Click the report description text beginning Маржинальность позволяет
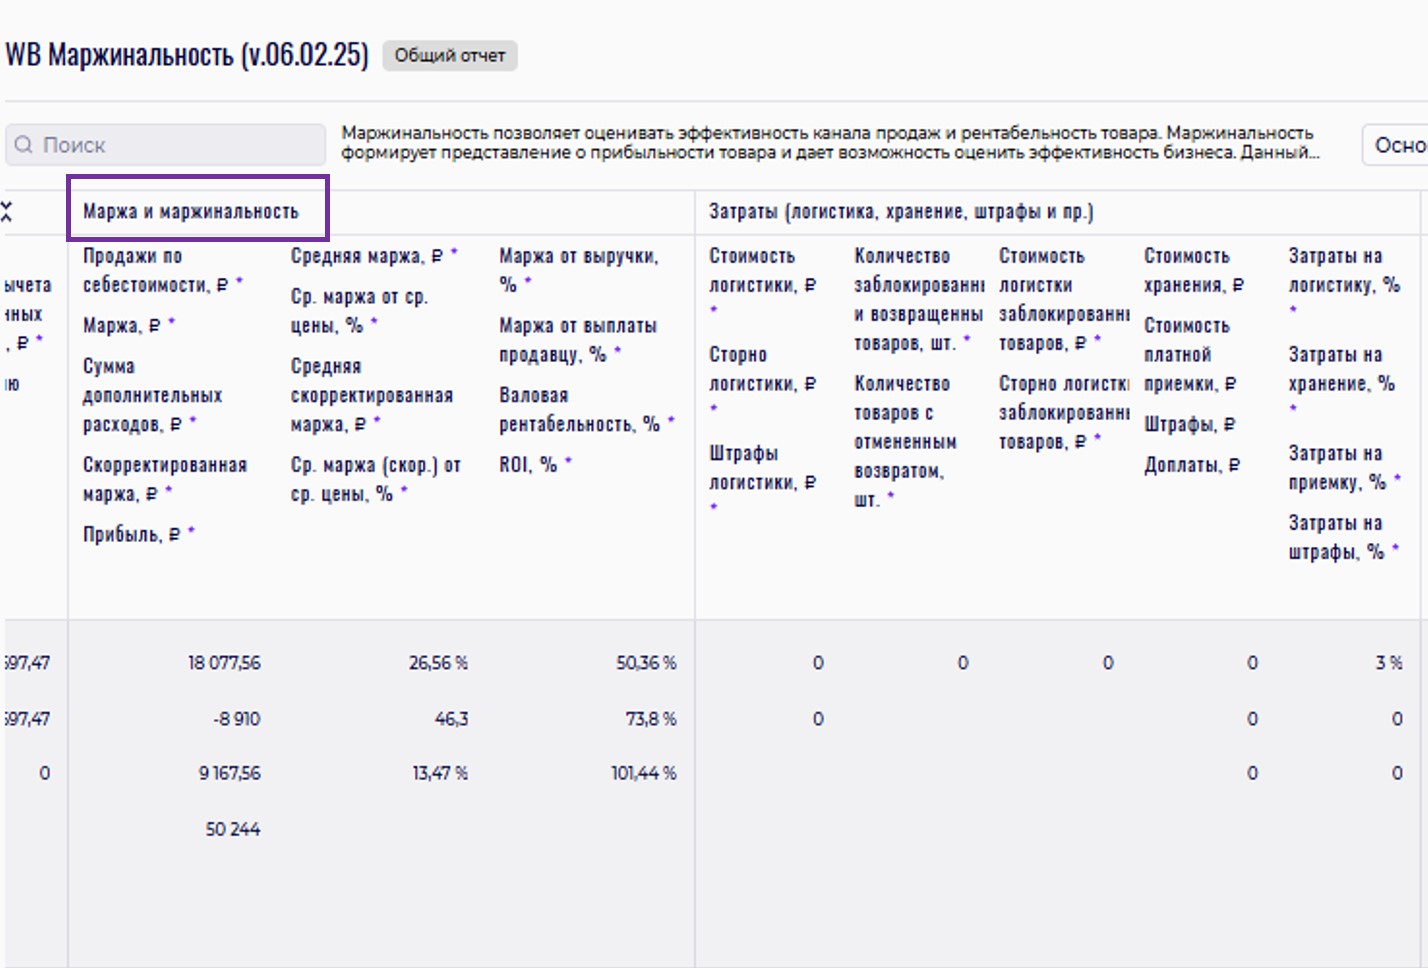The height and width of the screenshot is (968, 1428). [828, 143]
